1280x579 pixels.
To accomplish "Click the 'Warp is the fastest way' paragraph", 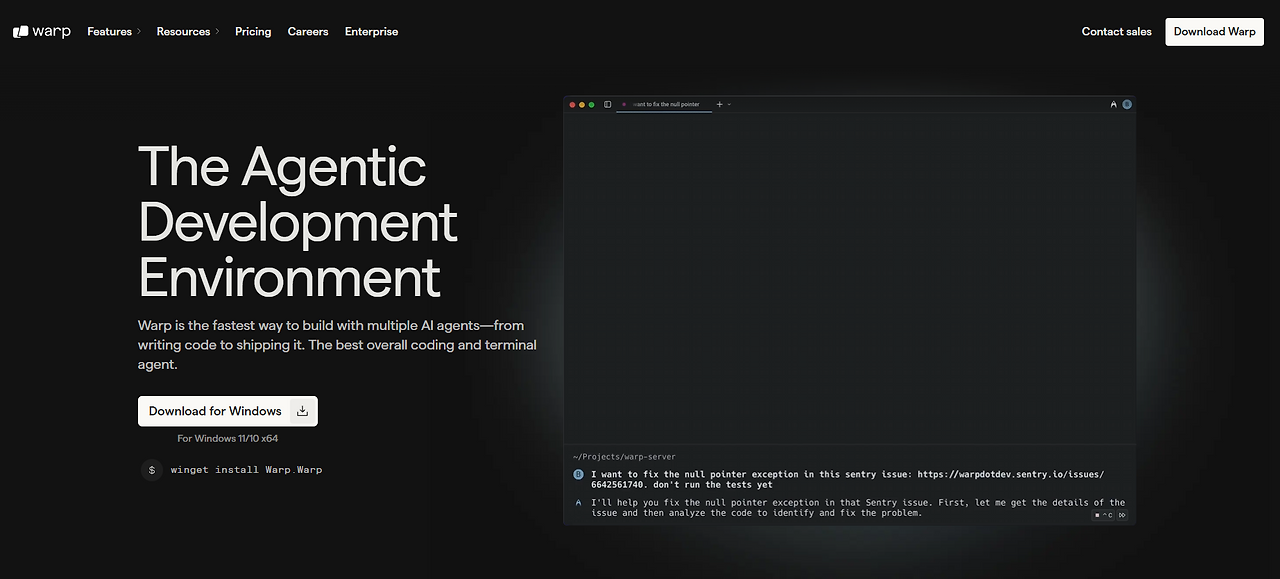I will coord(337,345).
